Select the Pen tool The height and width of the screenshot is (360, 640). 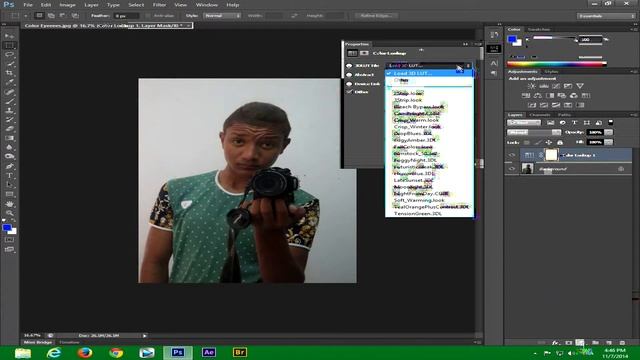click(x=9, y=166)
